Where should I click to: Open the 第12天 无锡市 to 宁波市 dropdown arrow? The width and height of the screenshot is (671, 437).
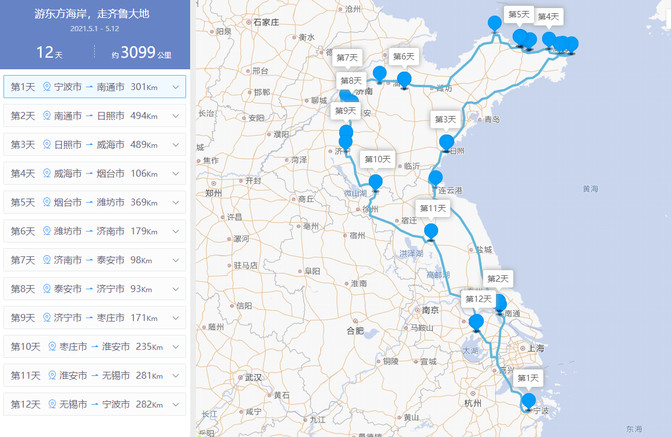176,404
